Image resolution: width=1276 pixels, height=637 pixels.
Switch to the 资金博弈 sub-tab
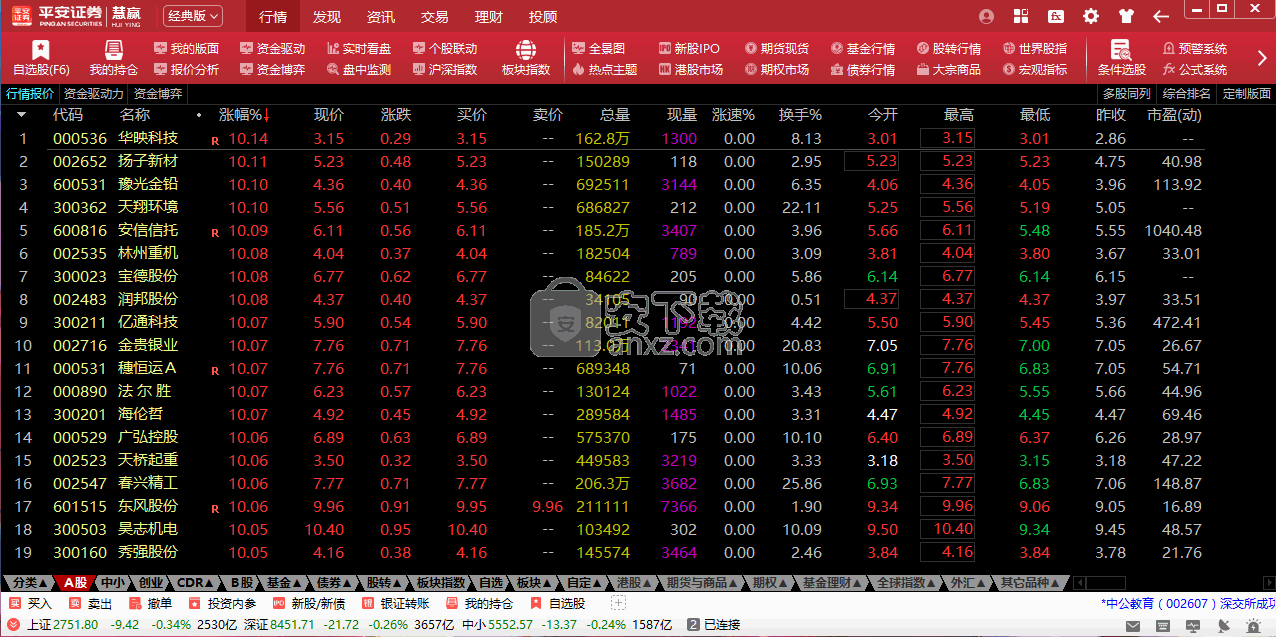click(x=158, y=94)
